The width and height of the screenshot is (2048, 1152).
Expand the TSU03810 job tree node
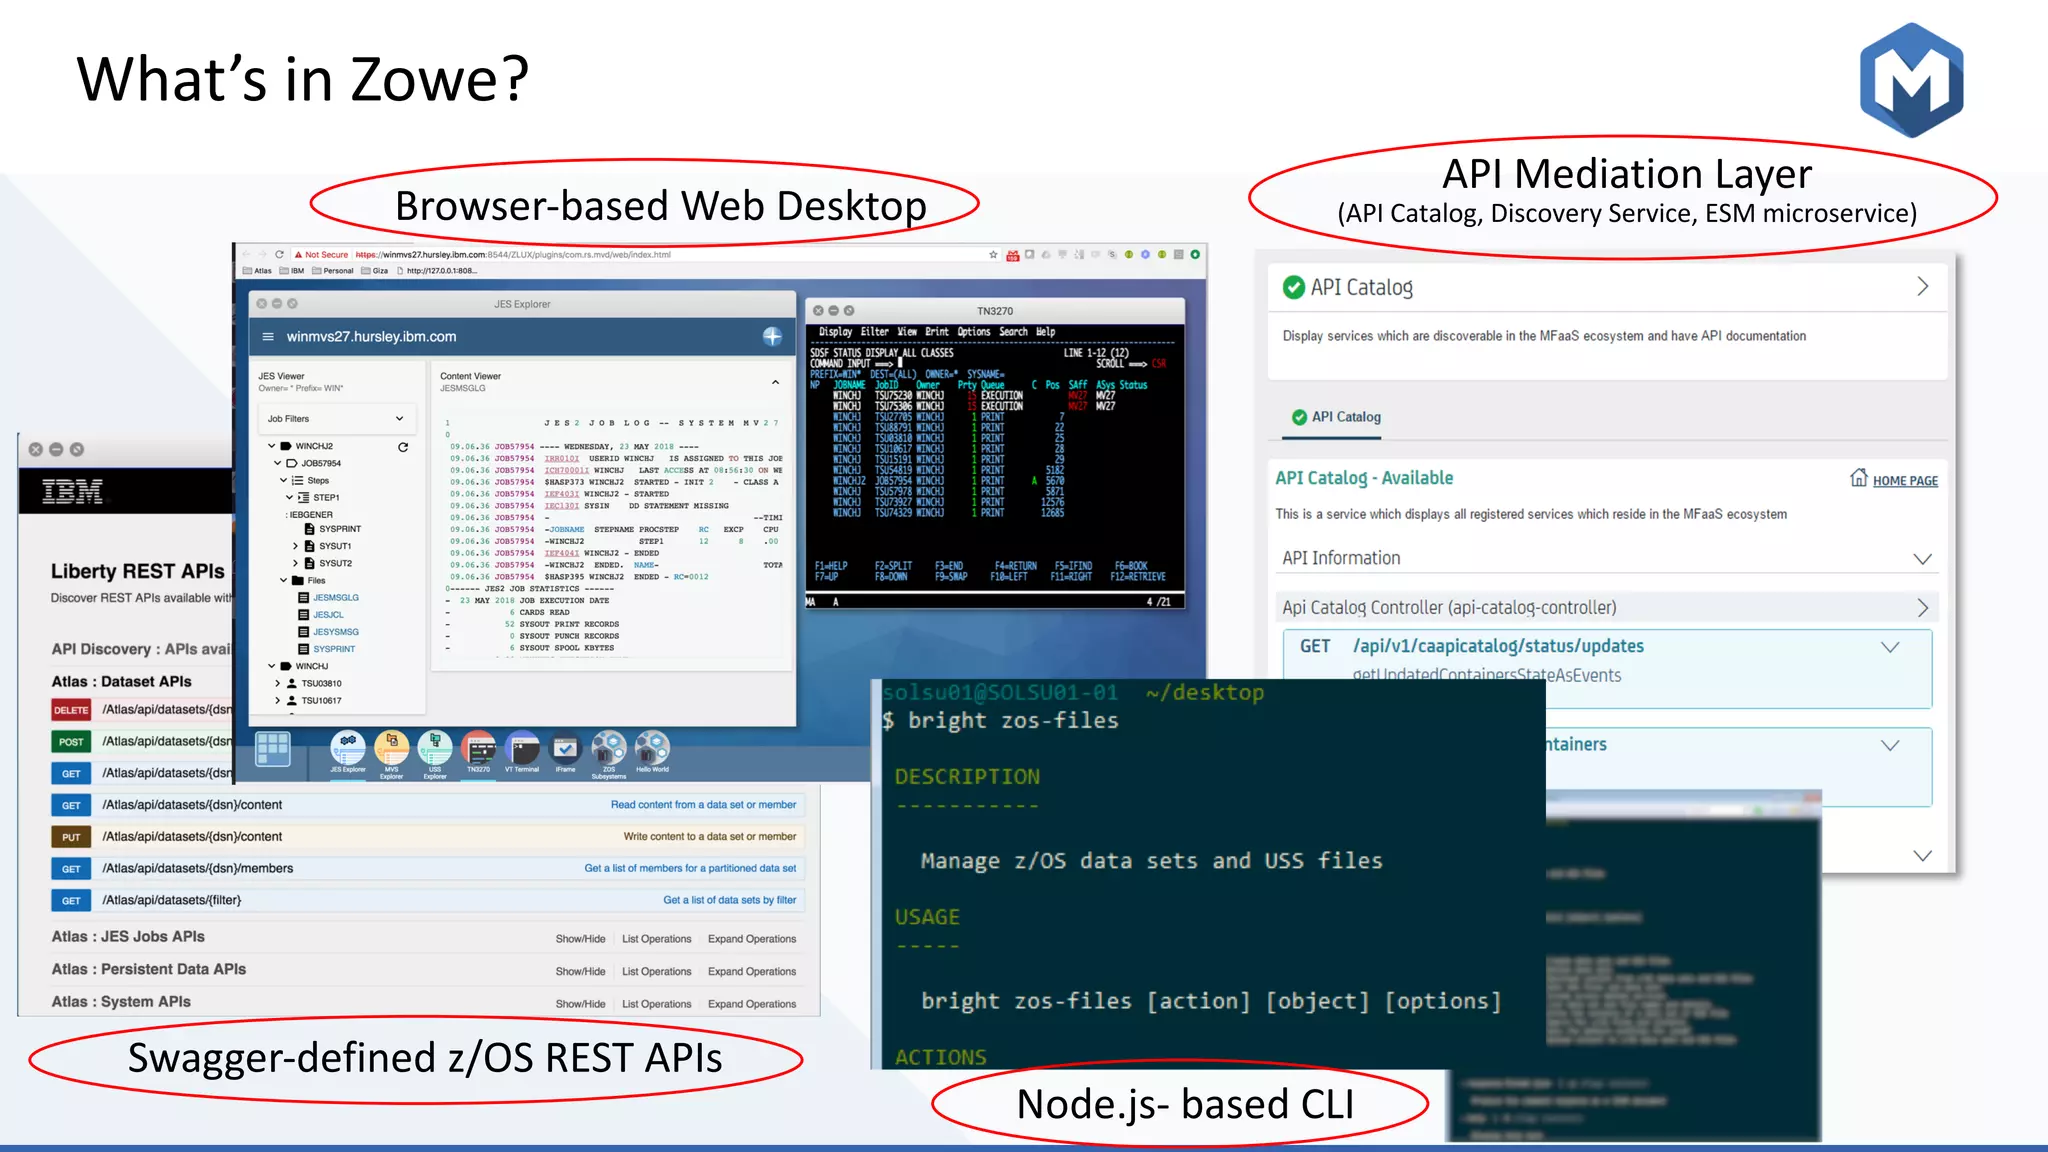click(278, 684)
